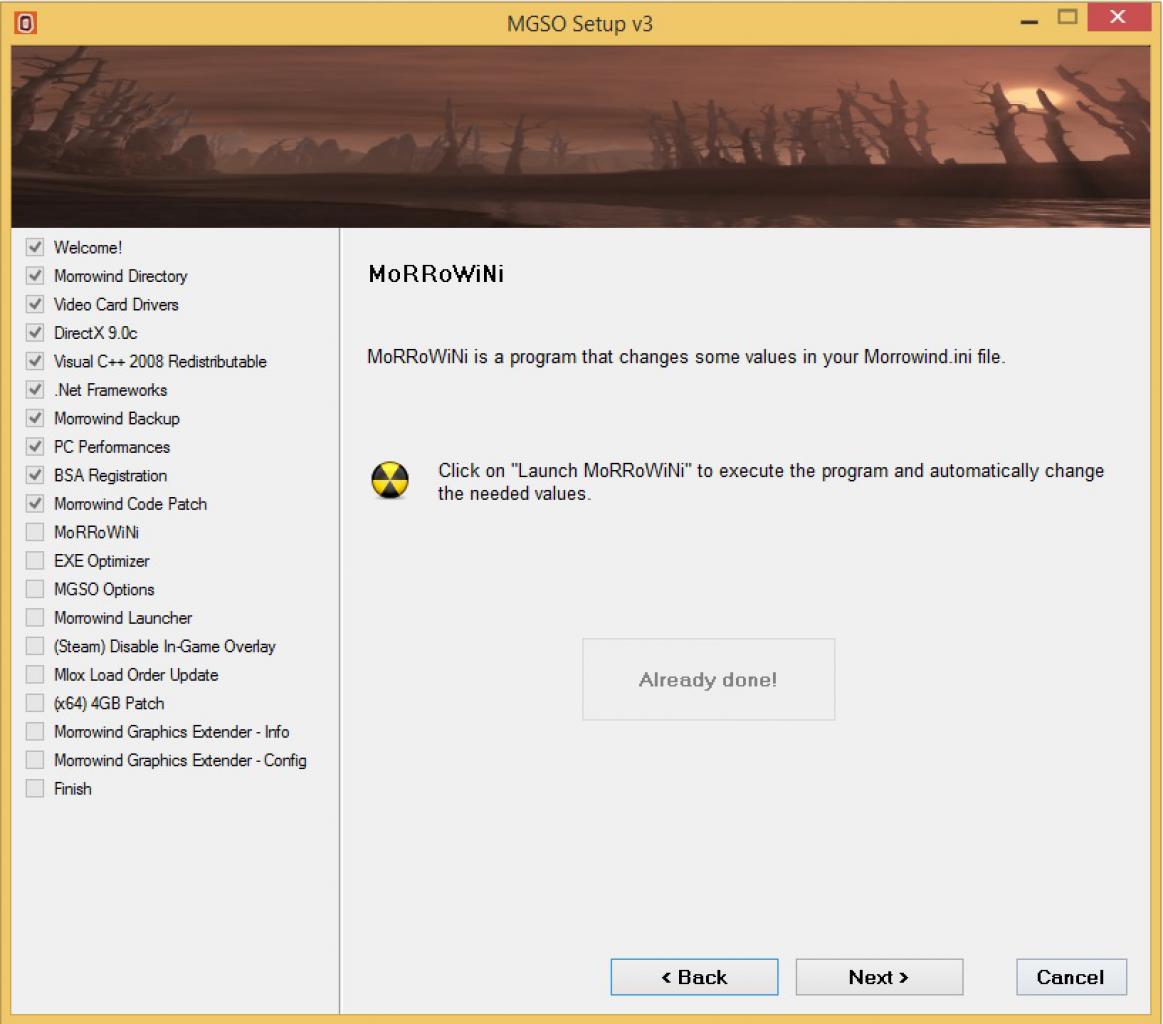Check the EXE Optimizer checkbox
The image size is (1163, 1024).
(x=35, y=561)
